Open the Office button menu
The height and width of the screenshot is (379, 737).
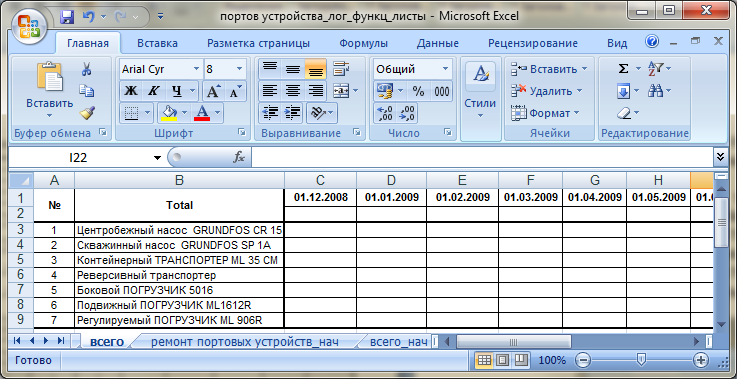[x=29, y=26]
